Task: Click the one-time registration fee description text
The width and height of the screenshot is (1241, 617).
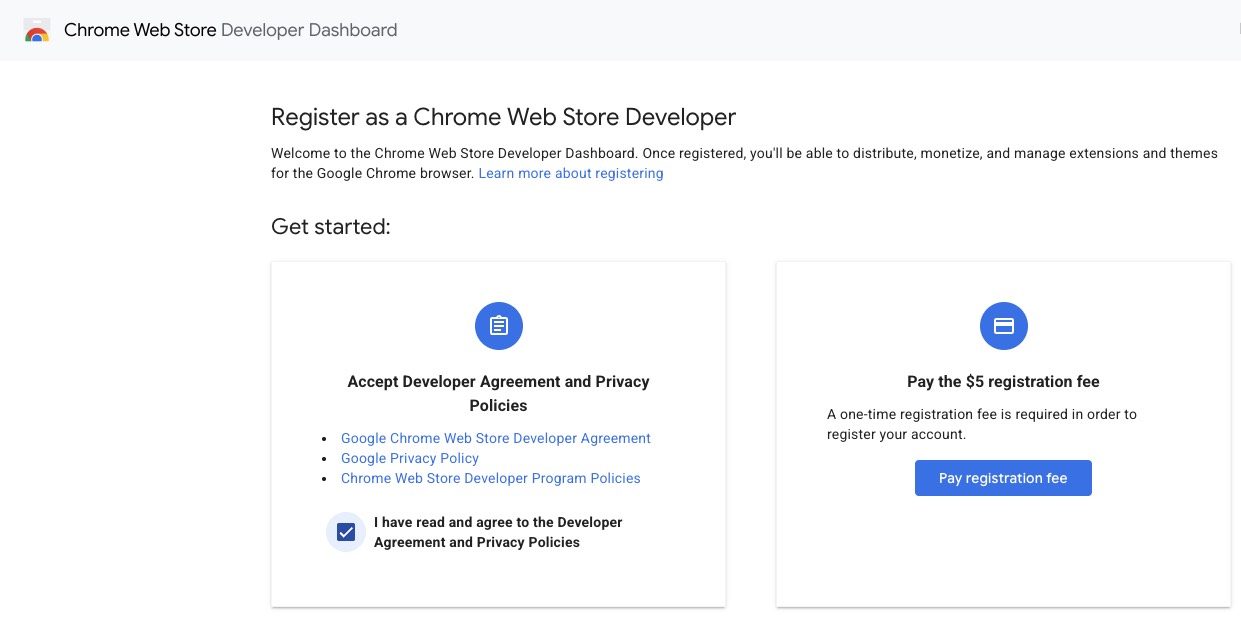Action: 982,424
